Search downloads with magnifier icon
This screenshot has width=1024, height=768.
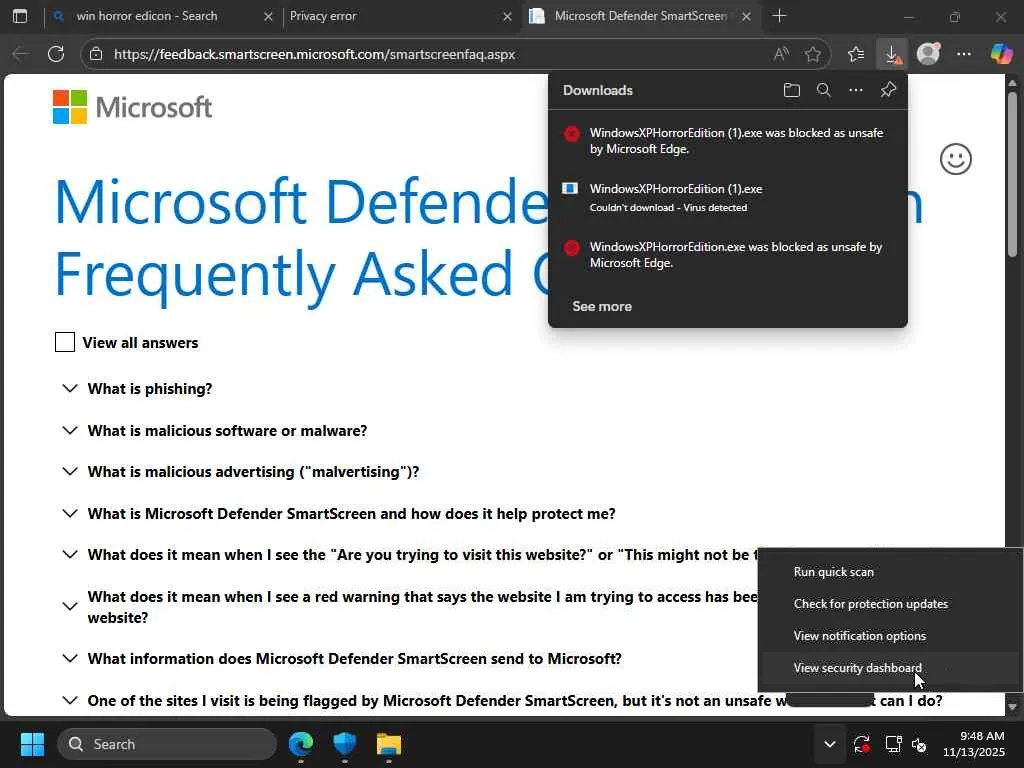click(824, 90)
